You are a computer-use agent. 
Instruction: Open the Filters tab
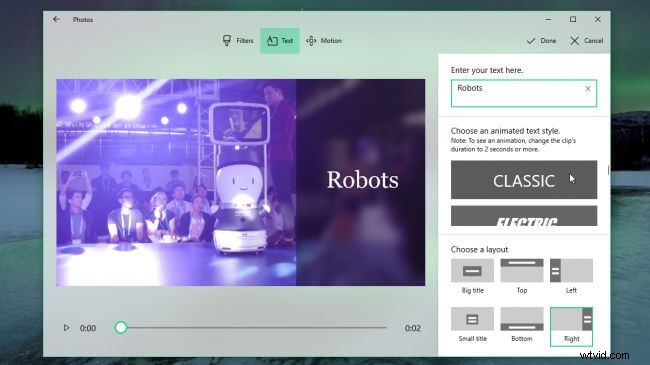click(238, 41)
